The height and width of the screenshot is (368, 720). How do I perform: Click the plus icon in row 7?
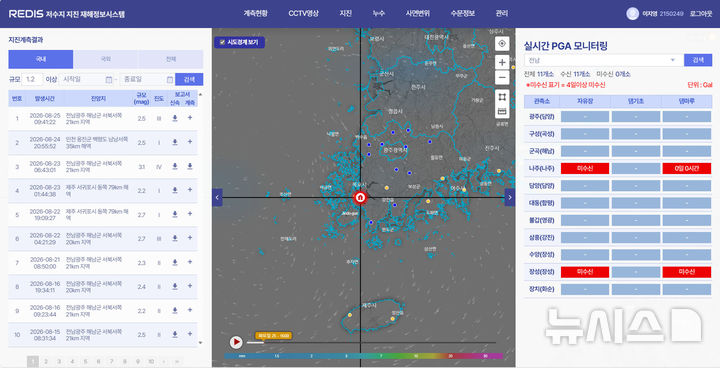coord(190,262)
